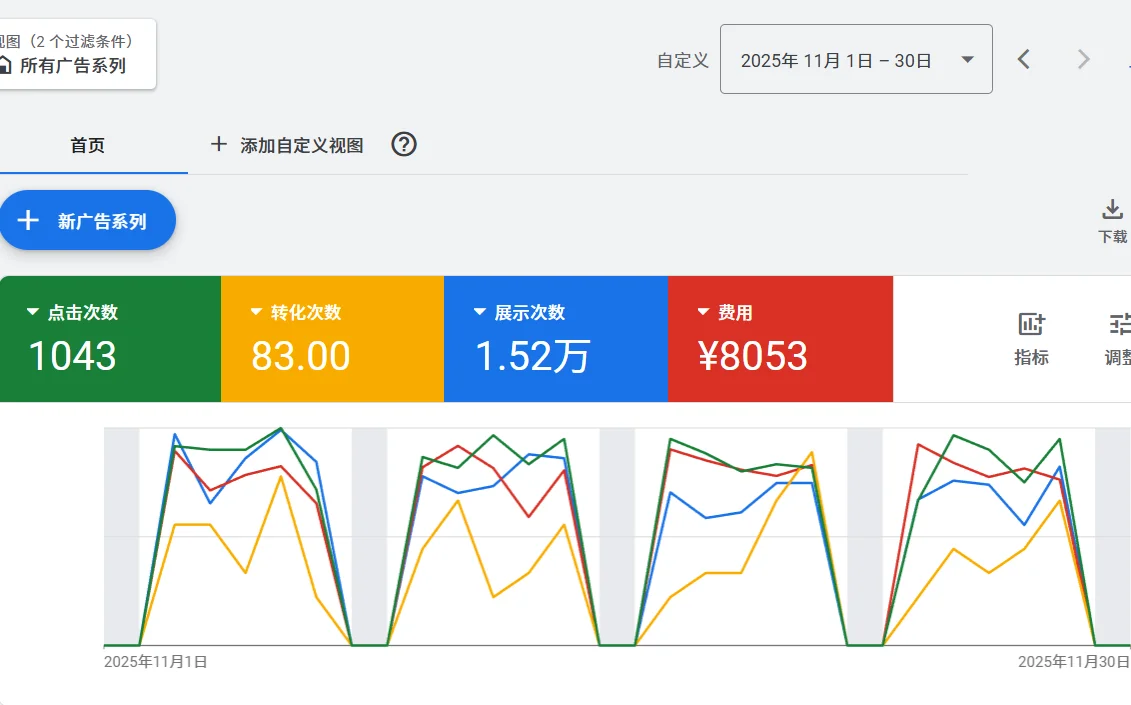The height and width of the screenshot is (705, 1131).
Task: Go to previous period with left chevron
Action: (1024, 59)
